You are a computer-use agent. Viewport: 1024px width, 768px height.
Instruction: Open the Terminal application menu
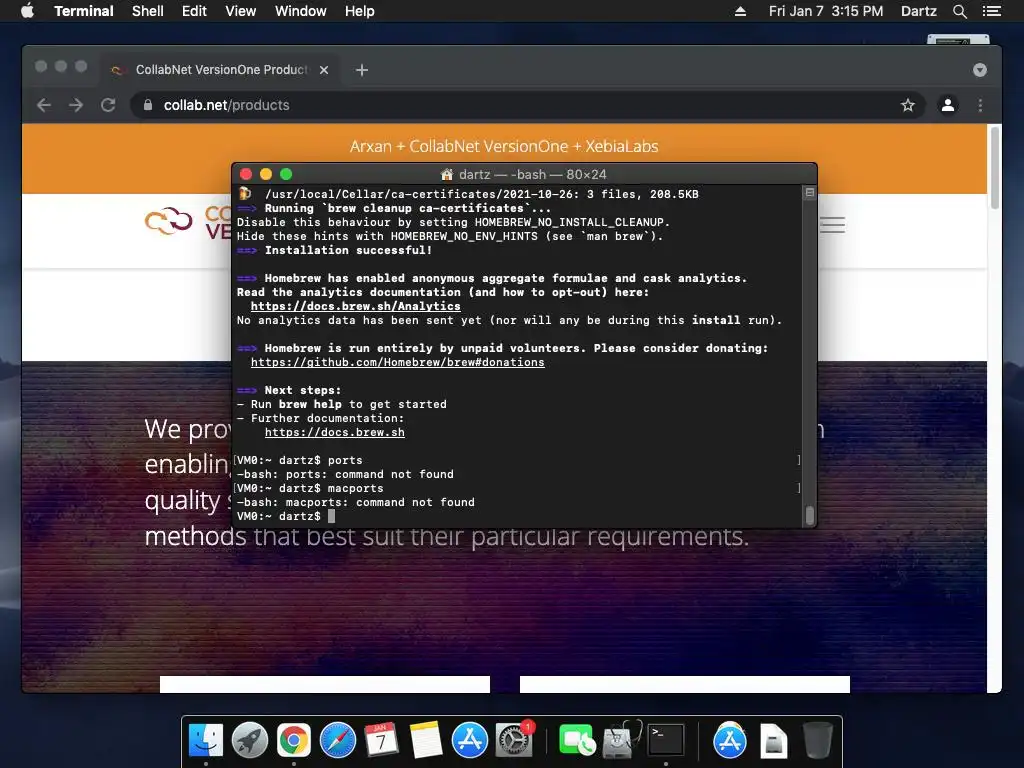coord(84,11)
